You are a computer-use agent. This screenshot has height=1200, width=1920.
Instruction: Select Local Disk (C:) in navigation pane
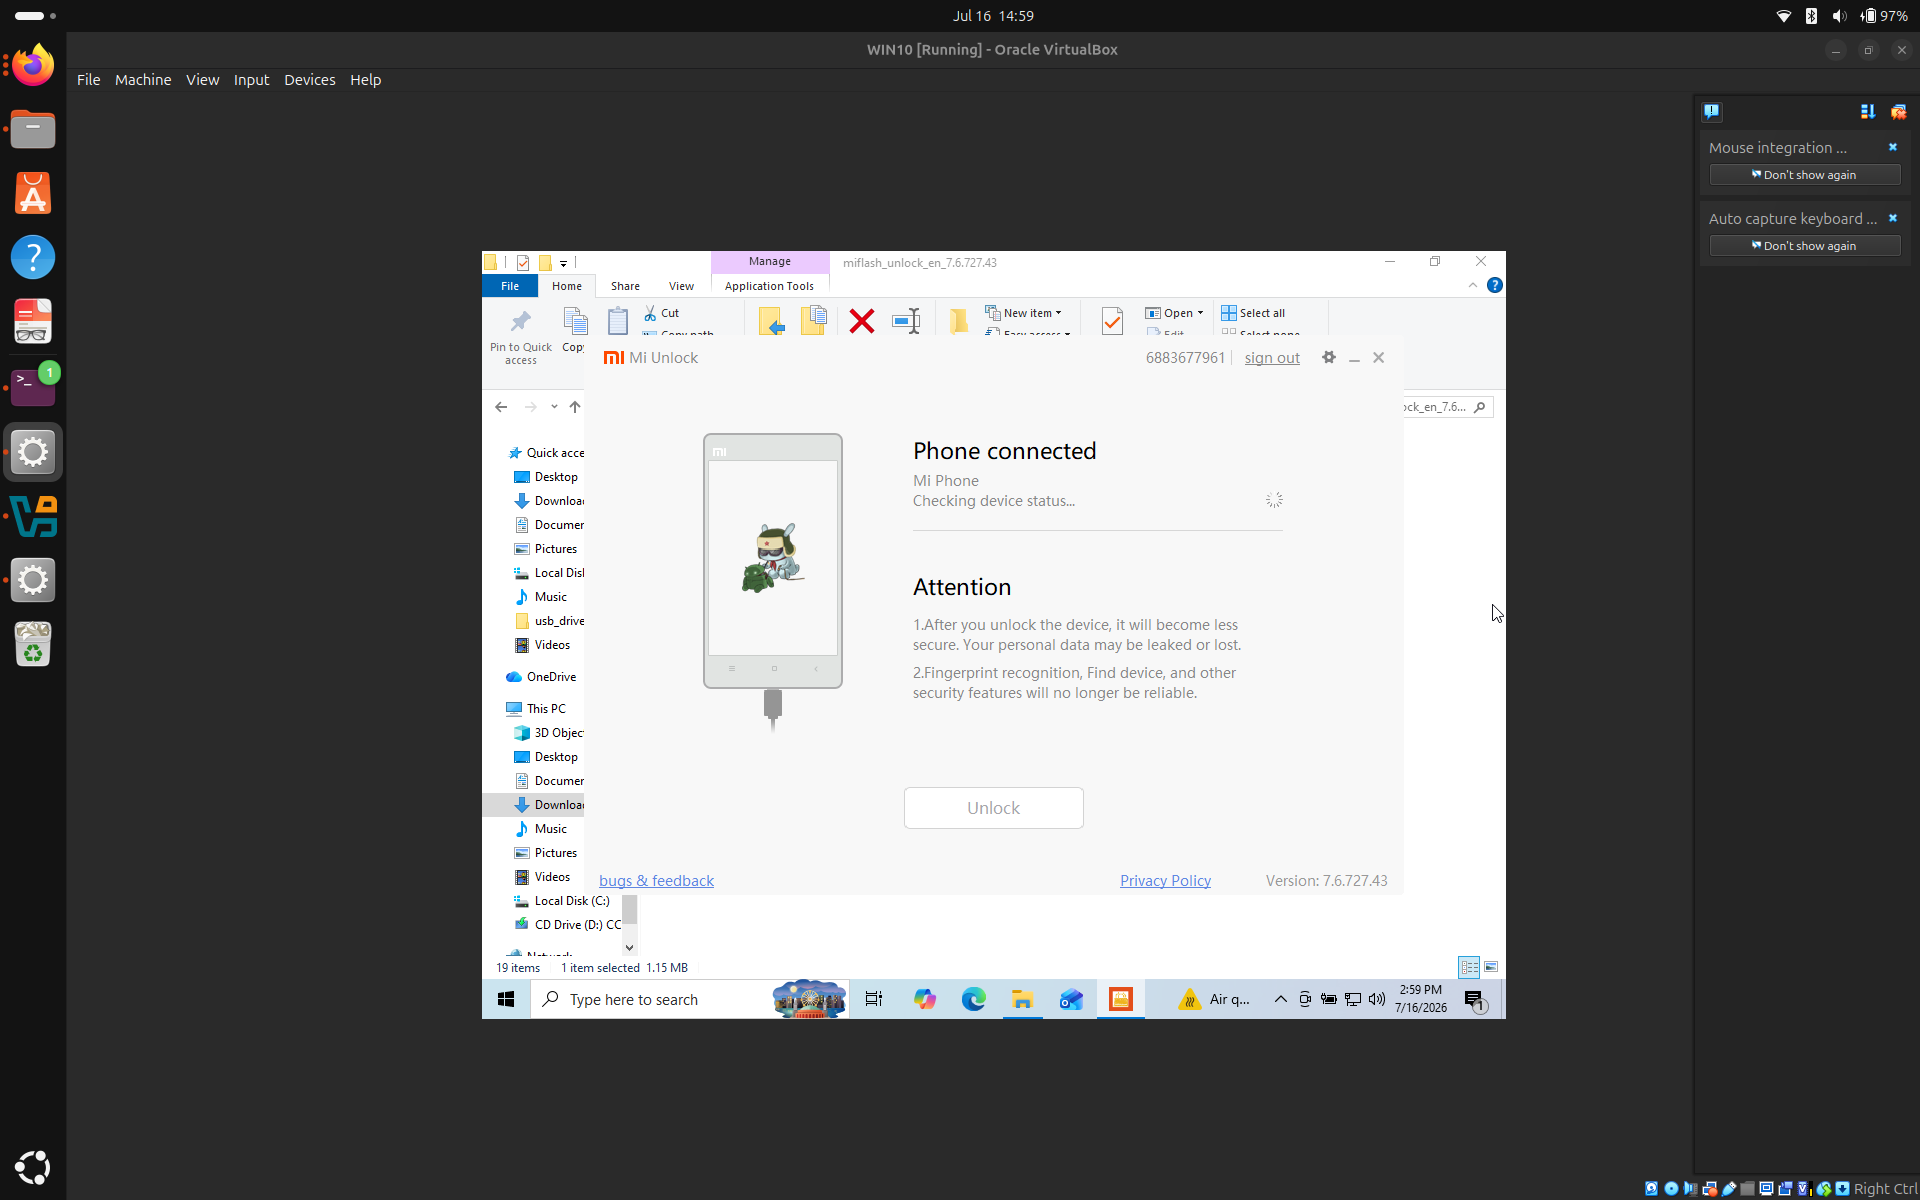562,901
